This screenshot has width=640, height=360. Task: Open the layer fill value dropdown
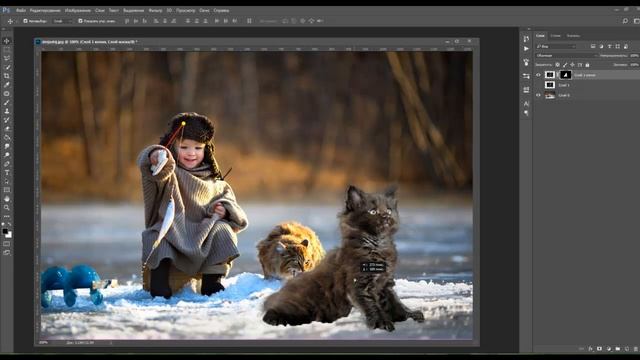(634, 64)
